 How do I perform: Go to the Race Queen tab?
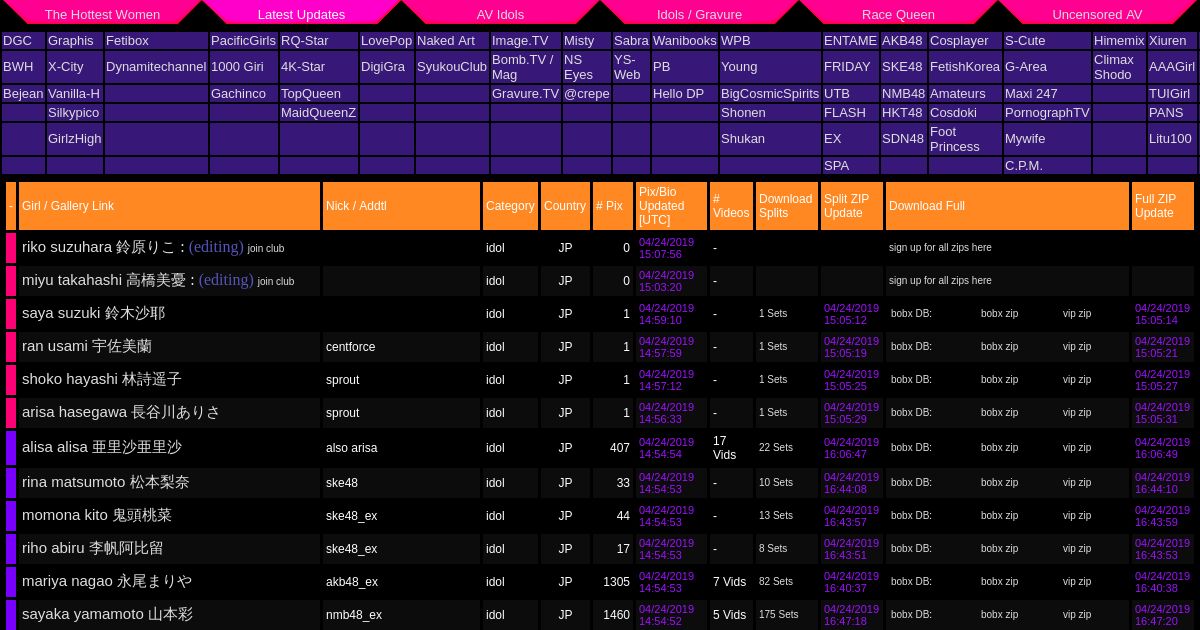[898, 14]
